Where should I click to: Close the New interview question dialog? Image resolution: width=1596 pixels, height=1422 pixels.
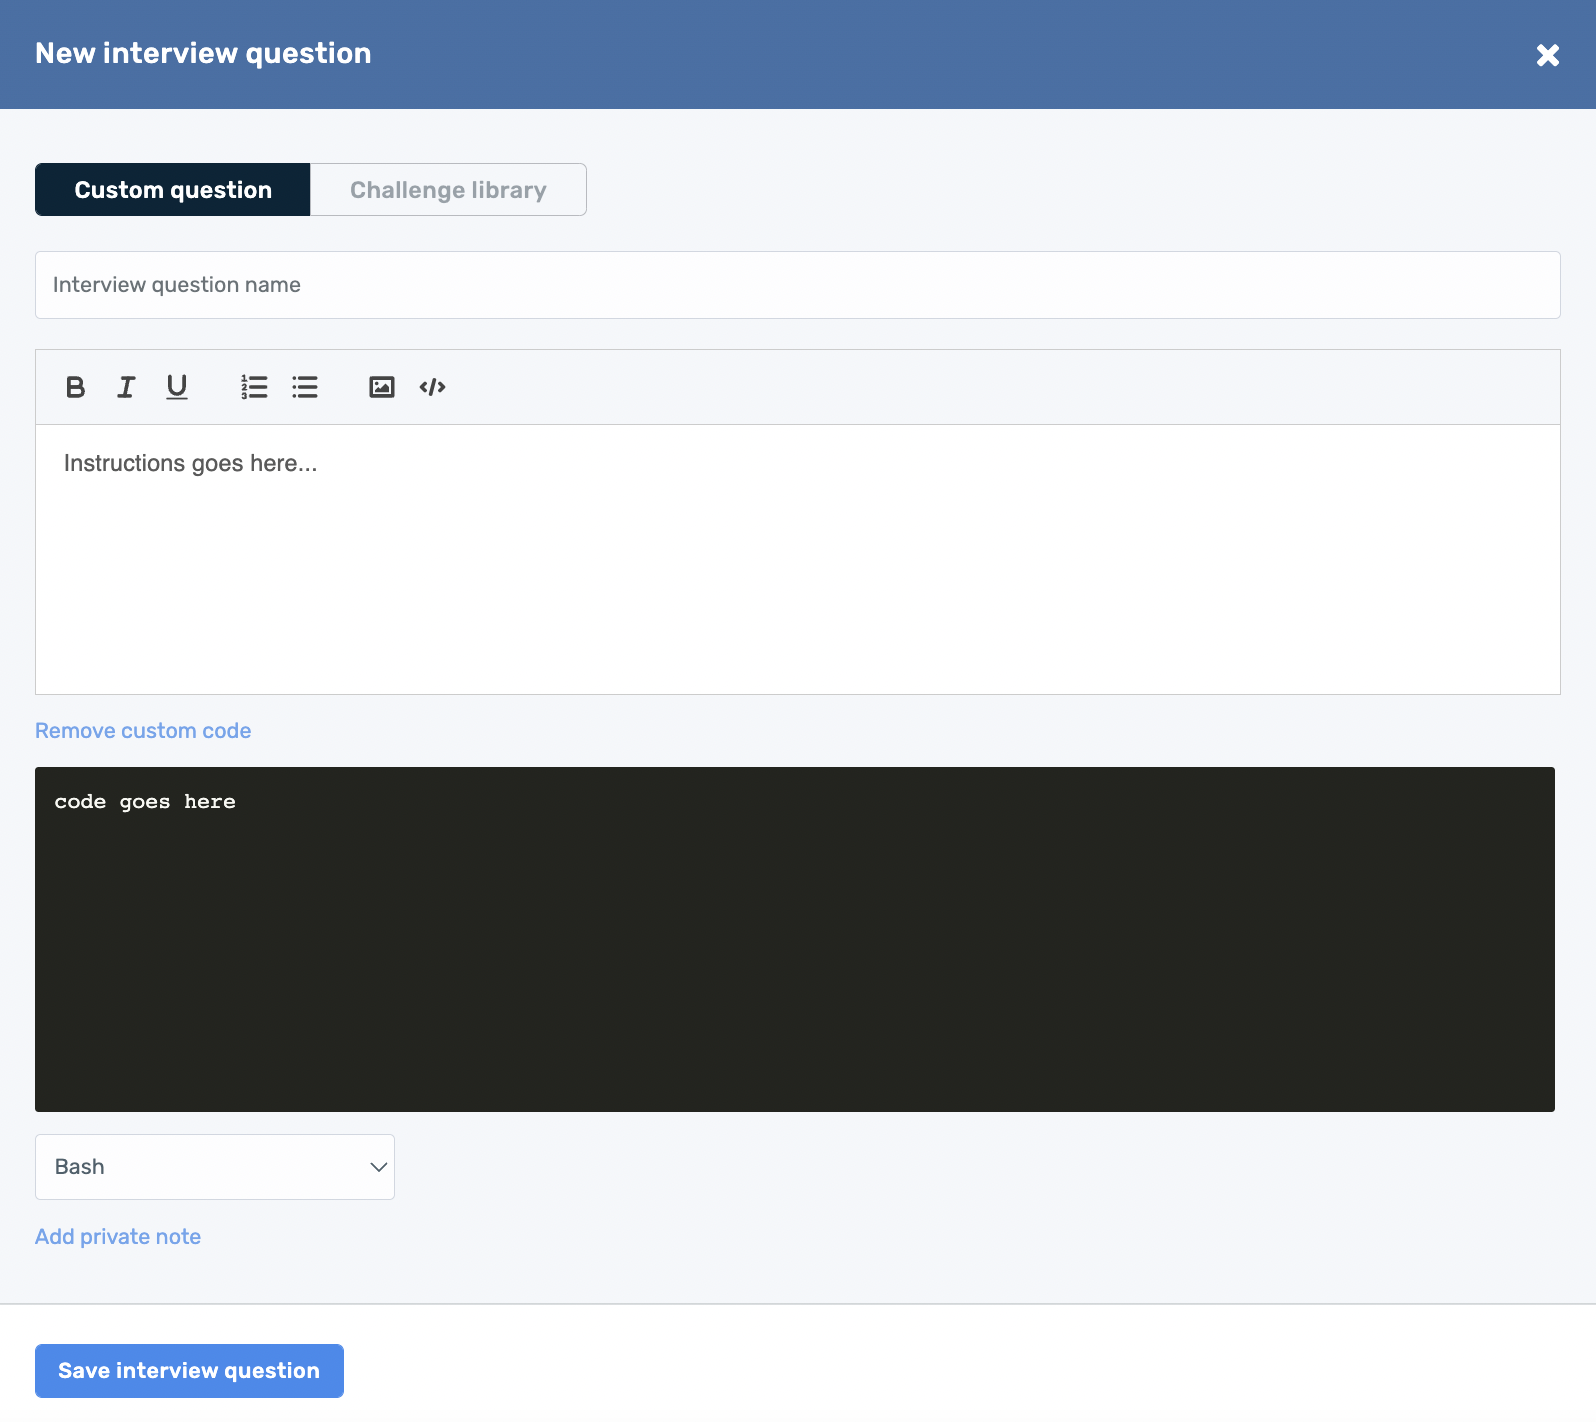tap(1548, 55)
